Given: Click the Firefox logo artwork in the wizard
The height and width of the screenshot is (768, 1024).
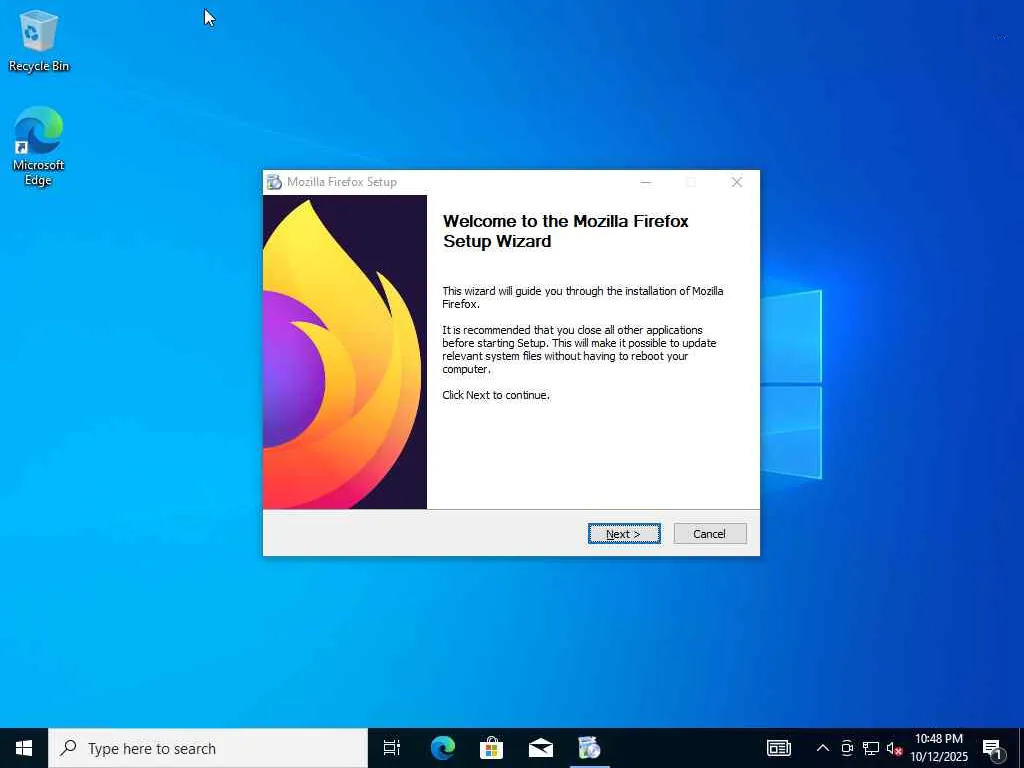Looking at the screenshot, I should [345, 352].
